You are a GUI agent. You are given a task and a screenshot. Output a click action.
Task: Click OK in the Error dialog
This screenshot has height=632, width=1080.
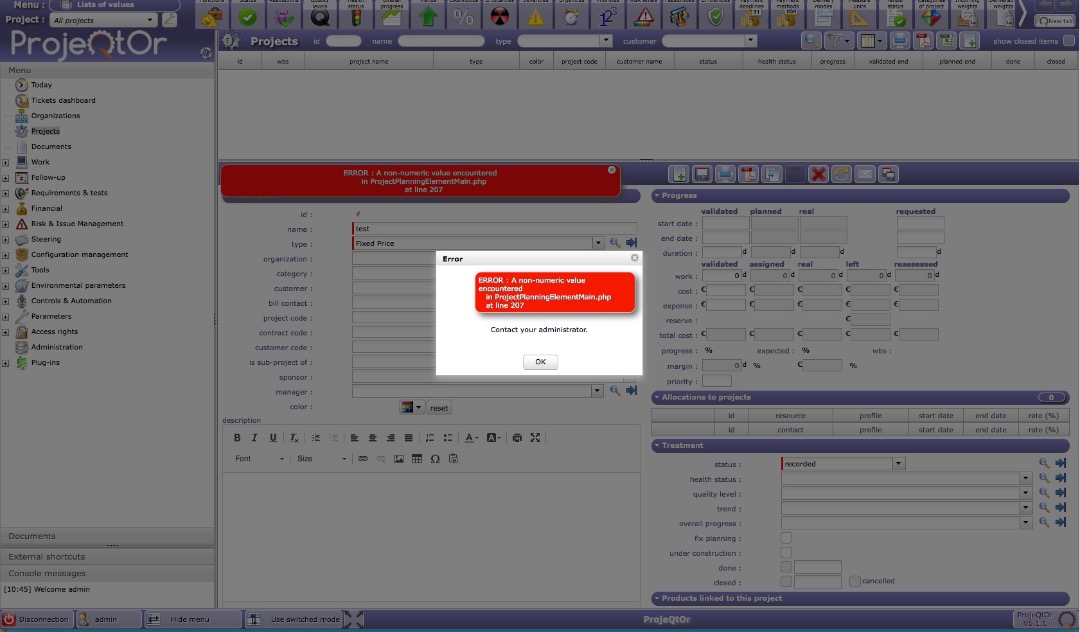pyautogui.click(x=540, y=362)
